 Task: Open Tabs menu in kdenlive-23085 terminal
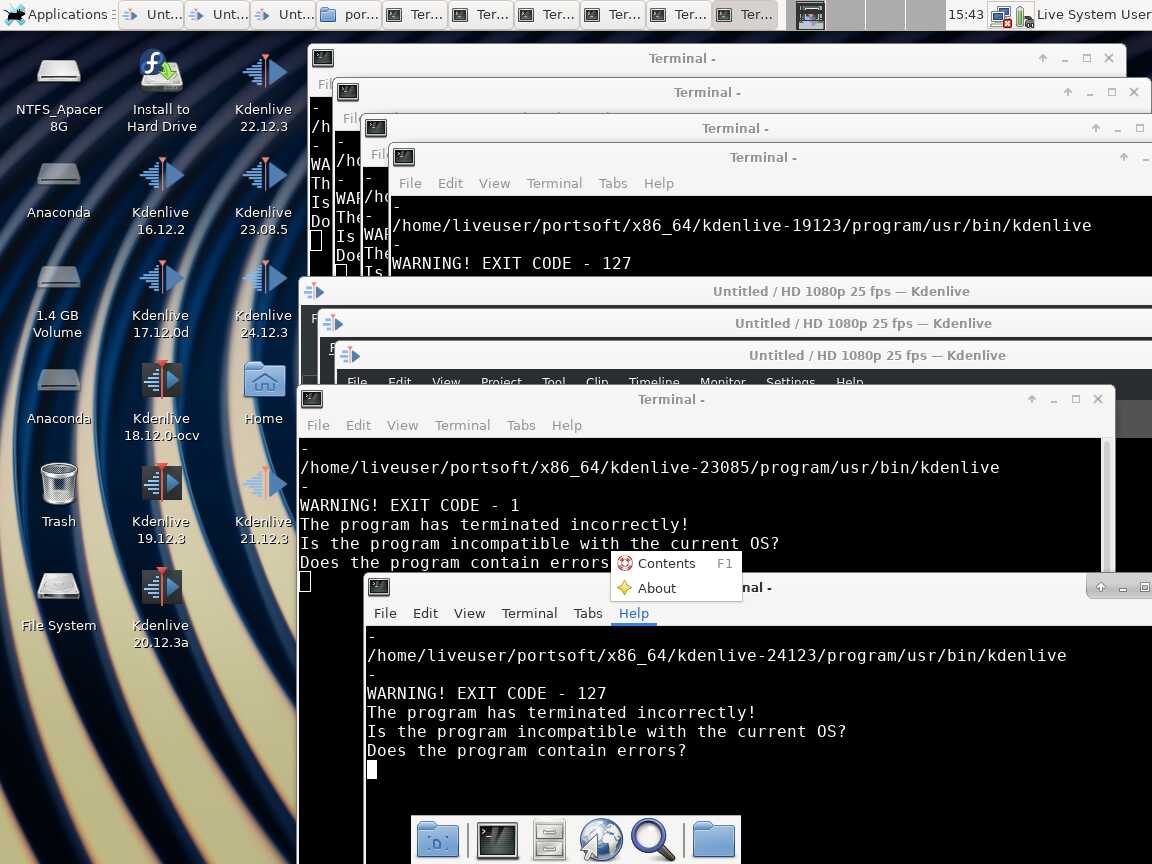coord(521,425)
